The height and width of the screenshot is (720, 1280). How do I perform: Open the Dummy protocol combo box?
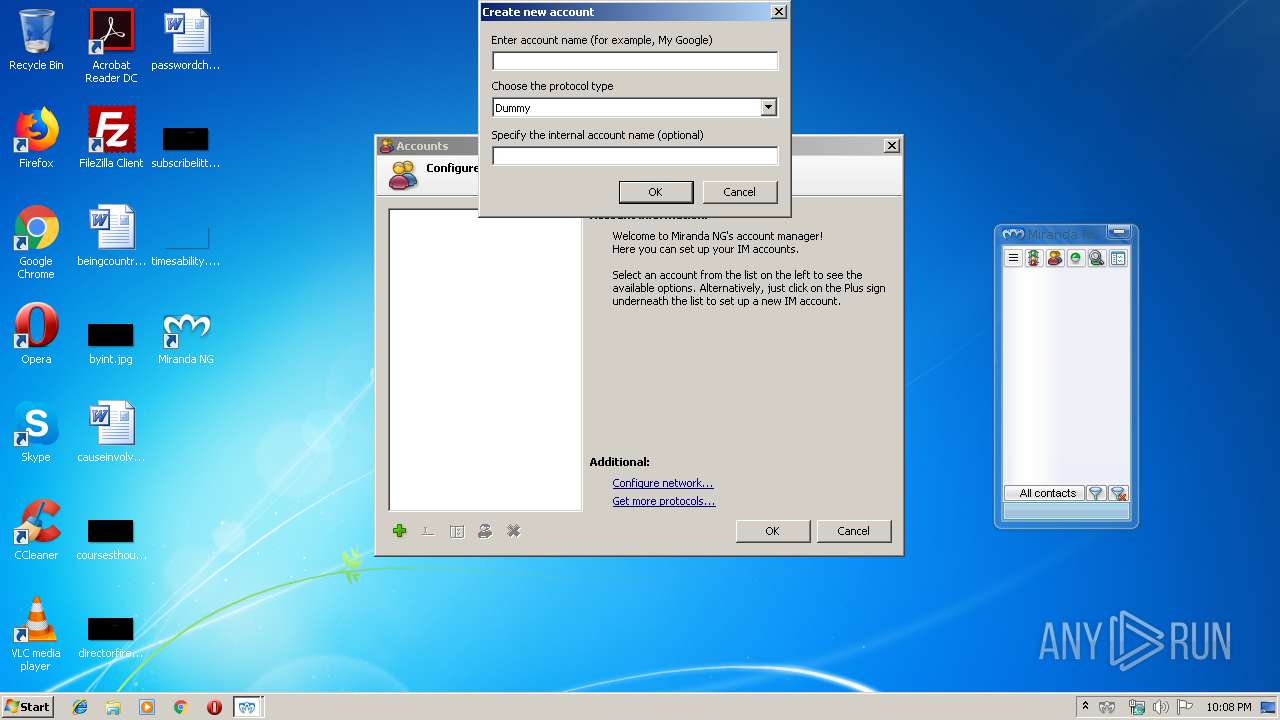(x=635, y=107)
